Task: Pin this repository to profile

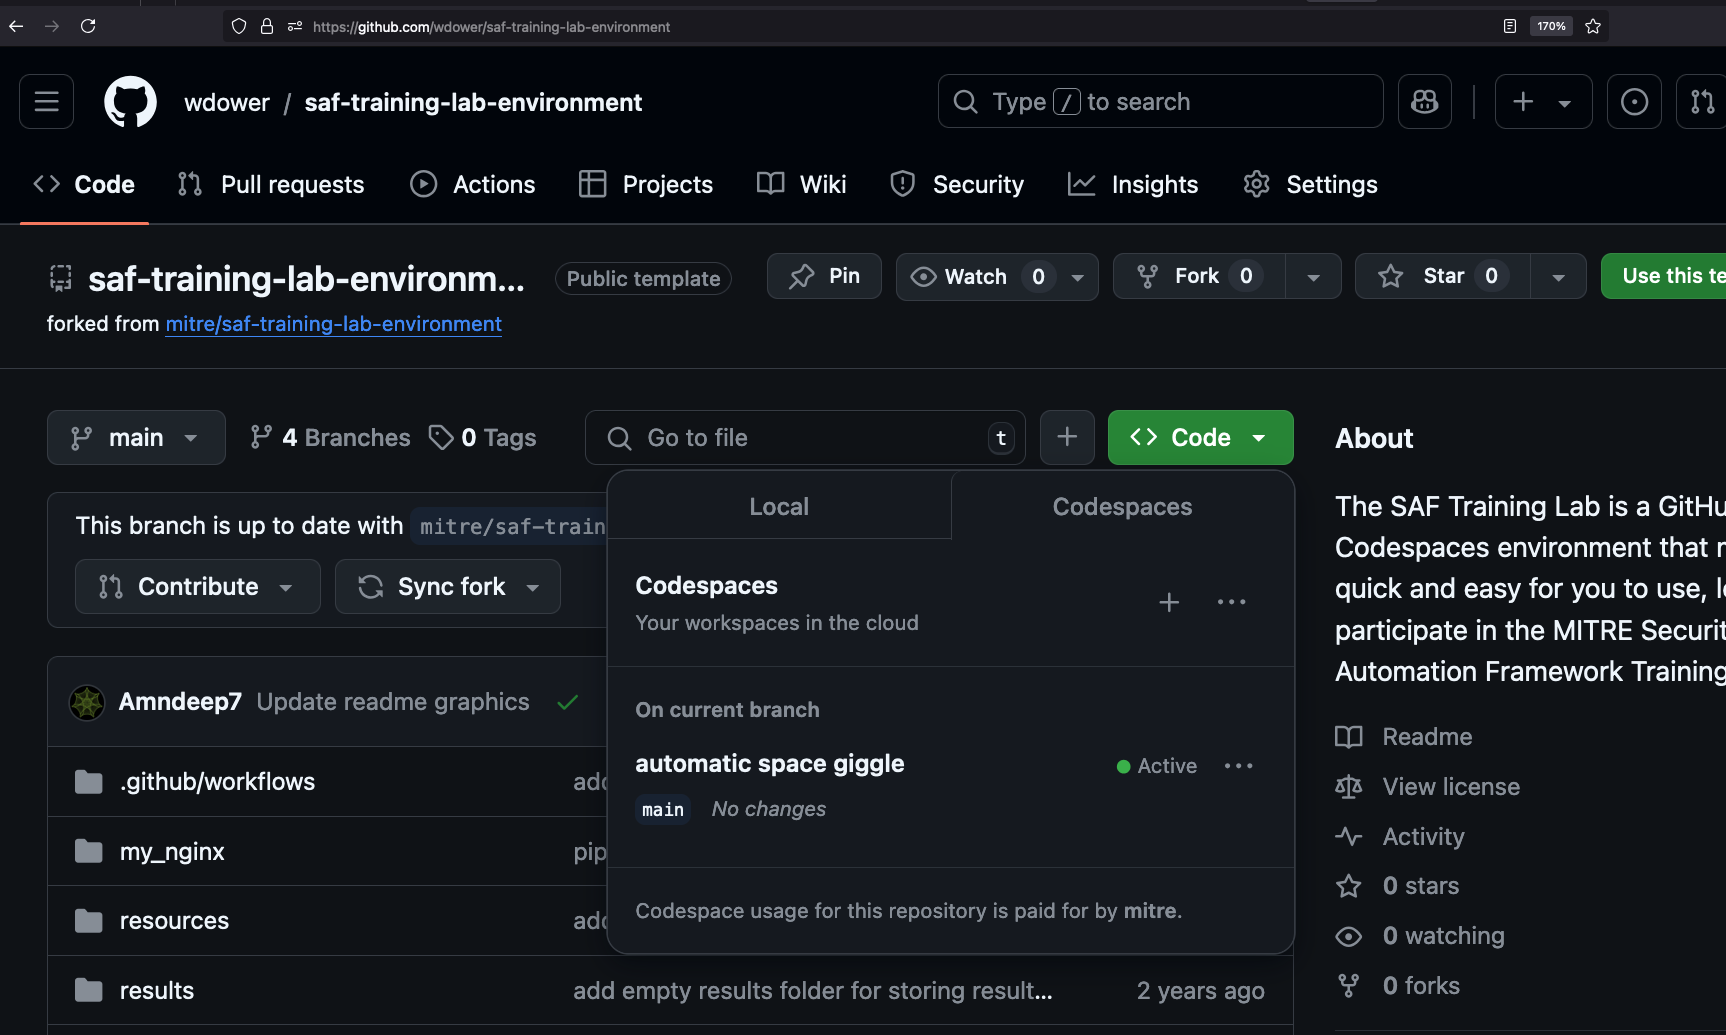Action: [824, 277]
